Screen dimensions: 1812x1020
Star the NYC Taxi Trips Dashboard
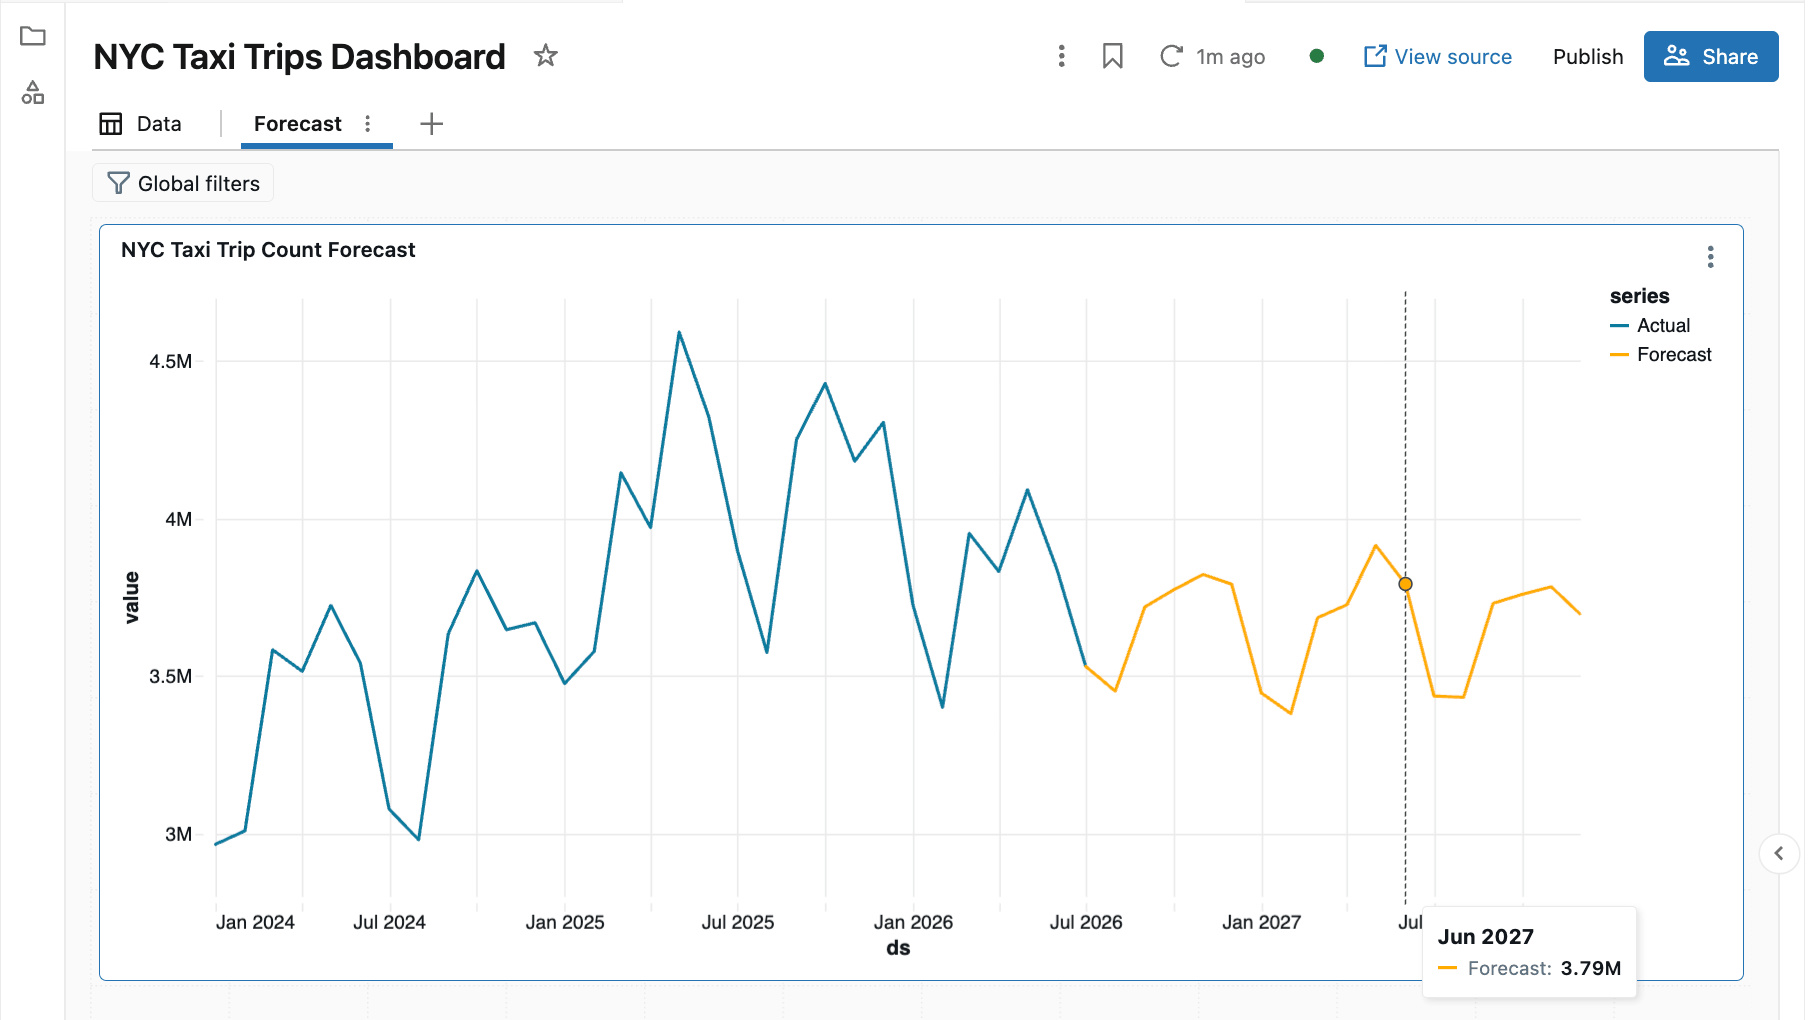point(545,56)
